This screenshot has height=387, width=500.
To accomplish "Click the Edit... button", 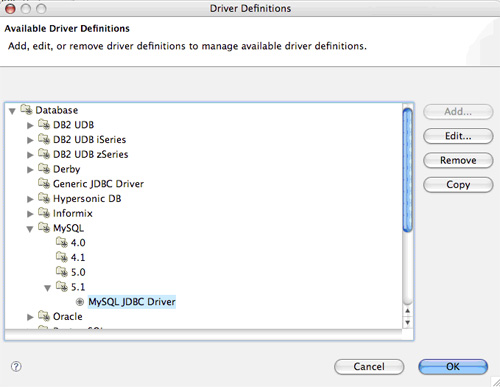I will click(458, 136).
